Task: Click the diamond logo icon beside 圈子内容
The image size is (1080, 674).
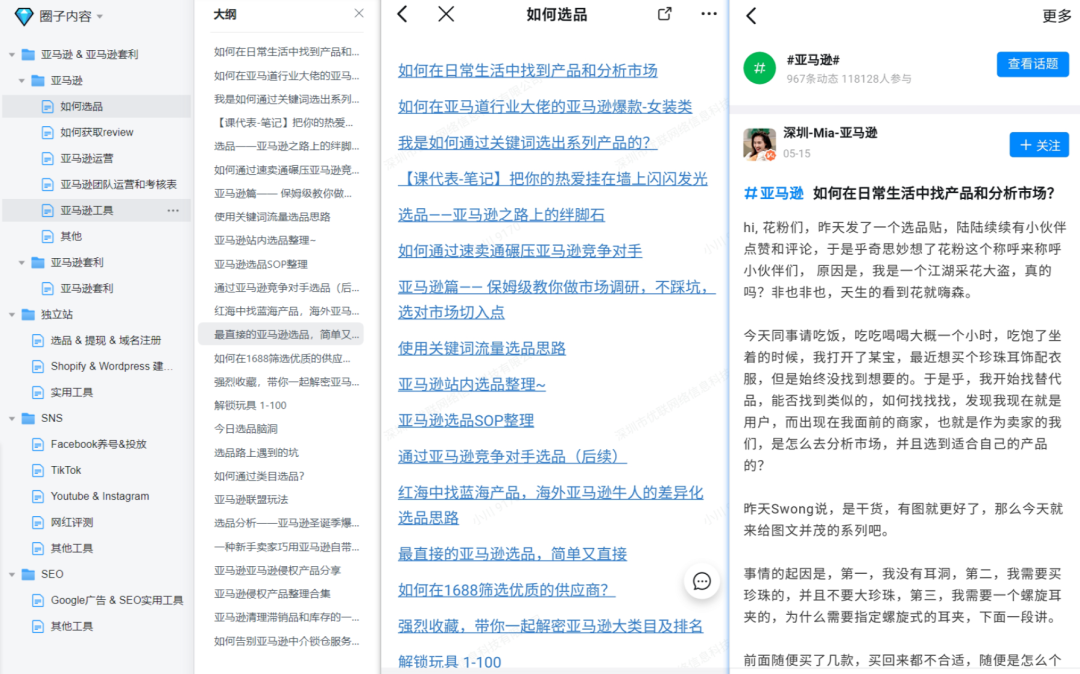Action: point(24,16)
